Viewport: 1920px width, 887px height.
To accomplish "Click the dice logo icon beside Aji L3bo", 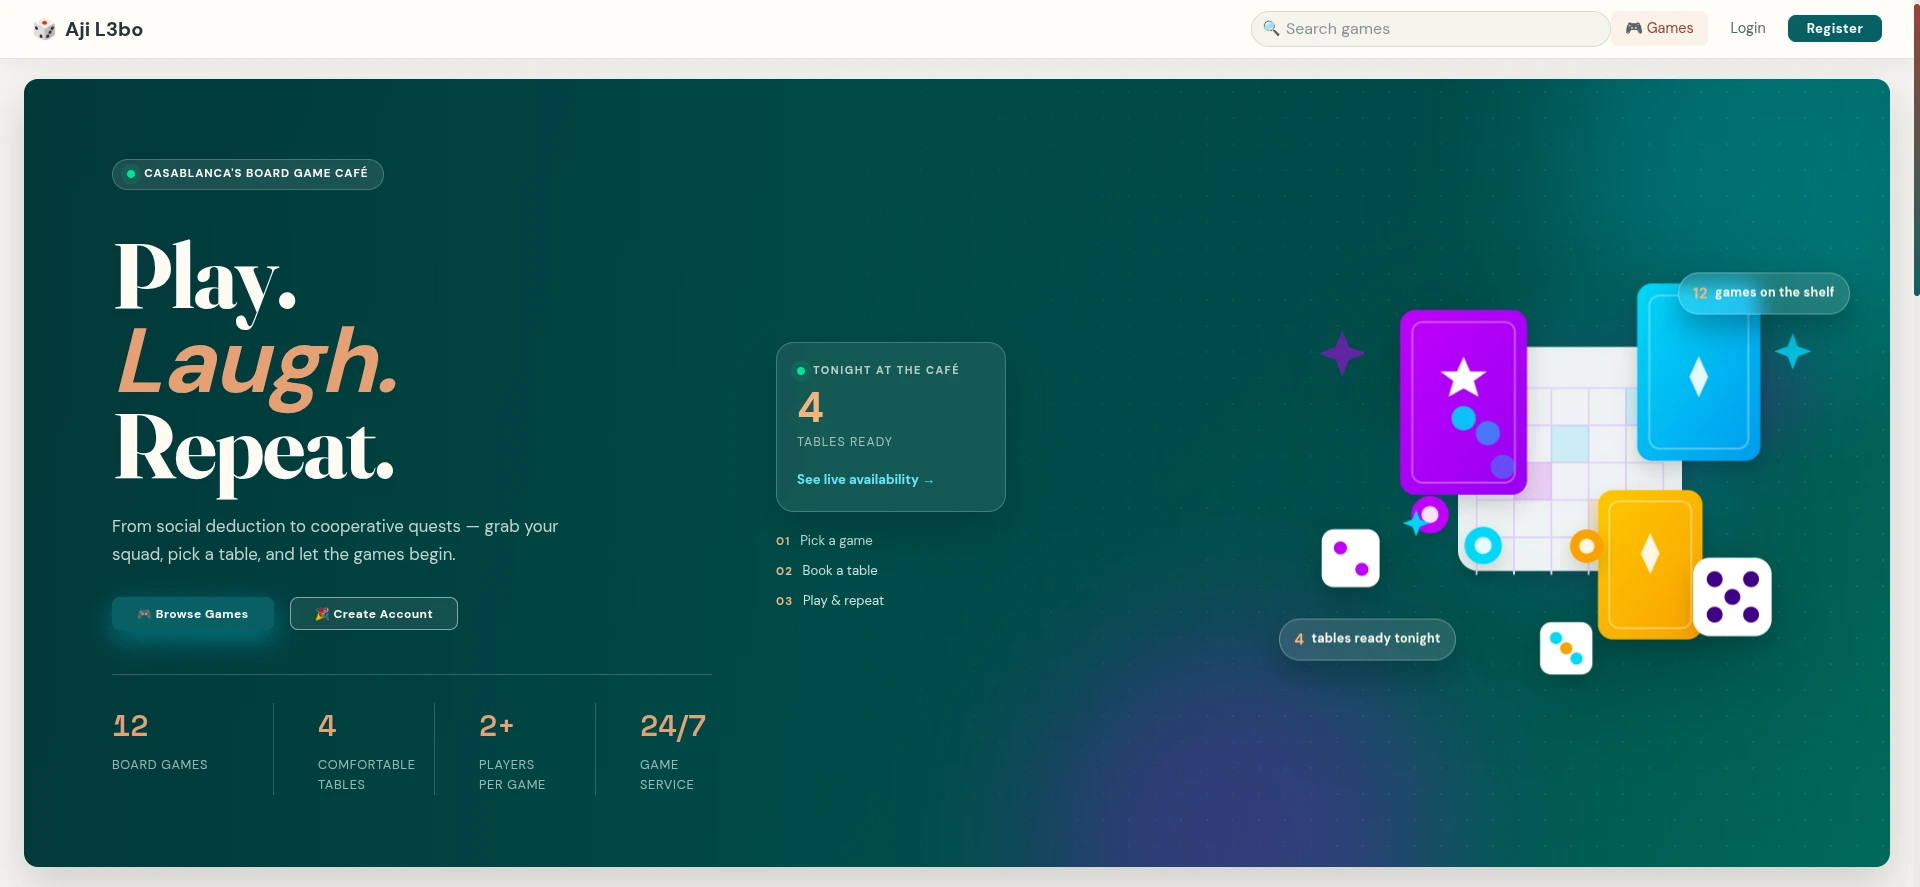I will 44,29.
